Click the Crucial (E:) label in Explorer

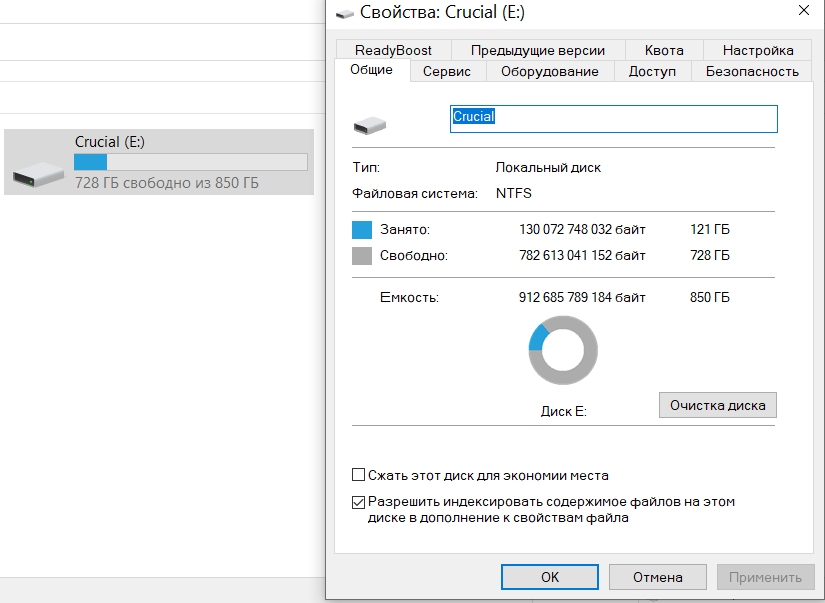109,142
